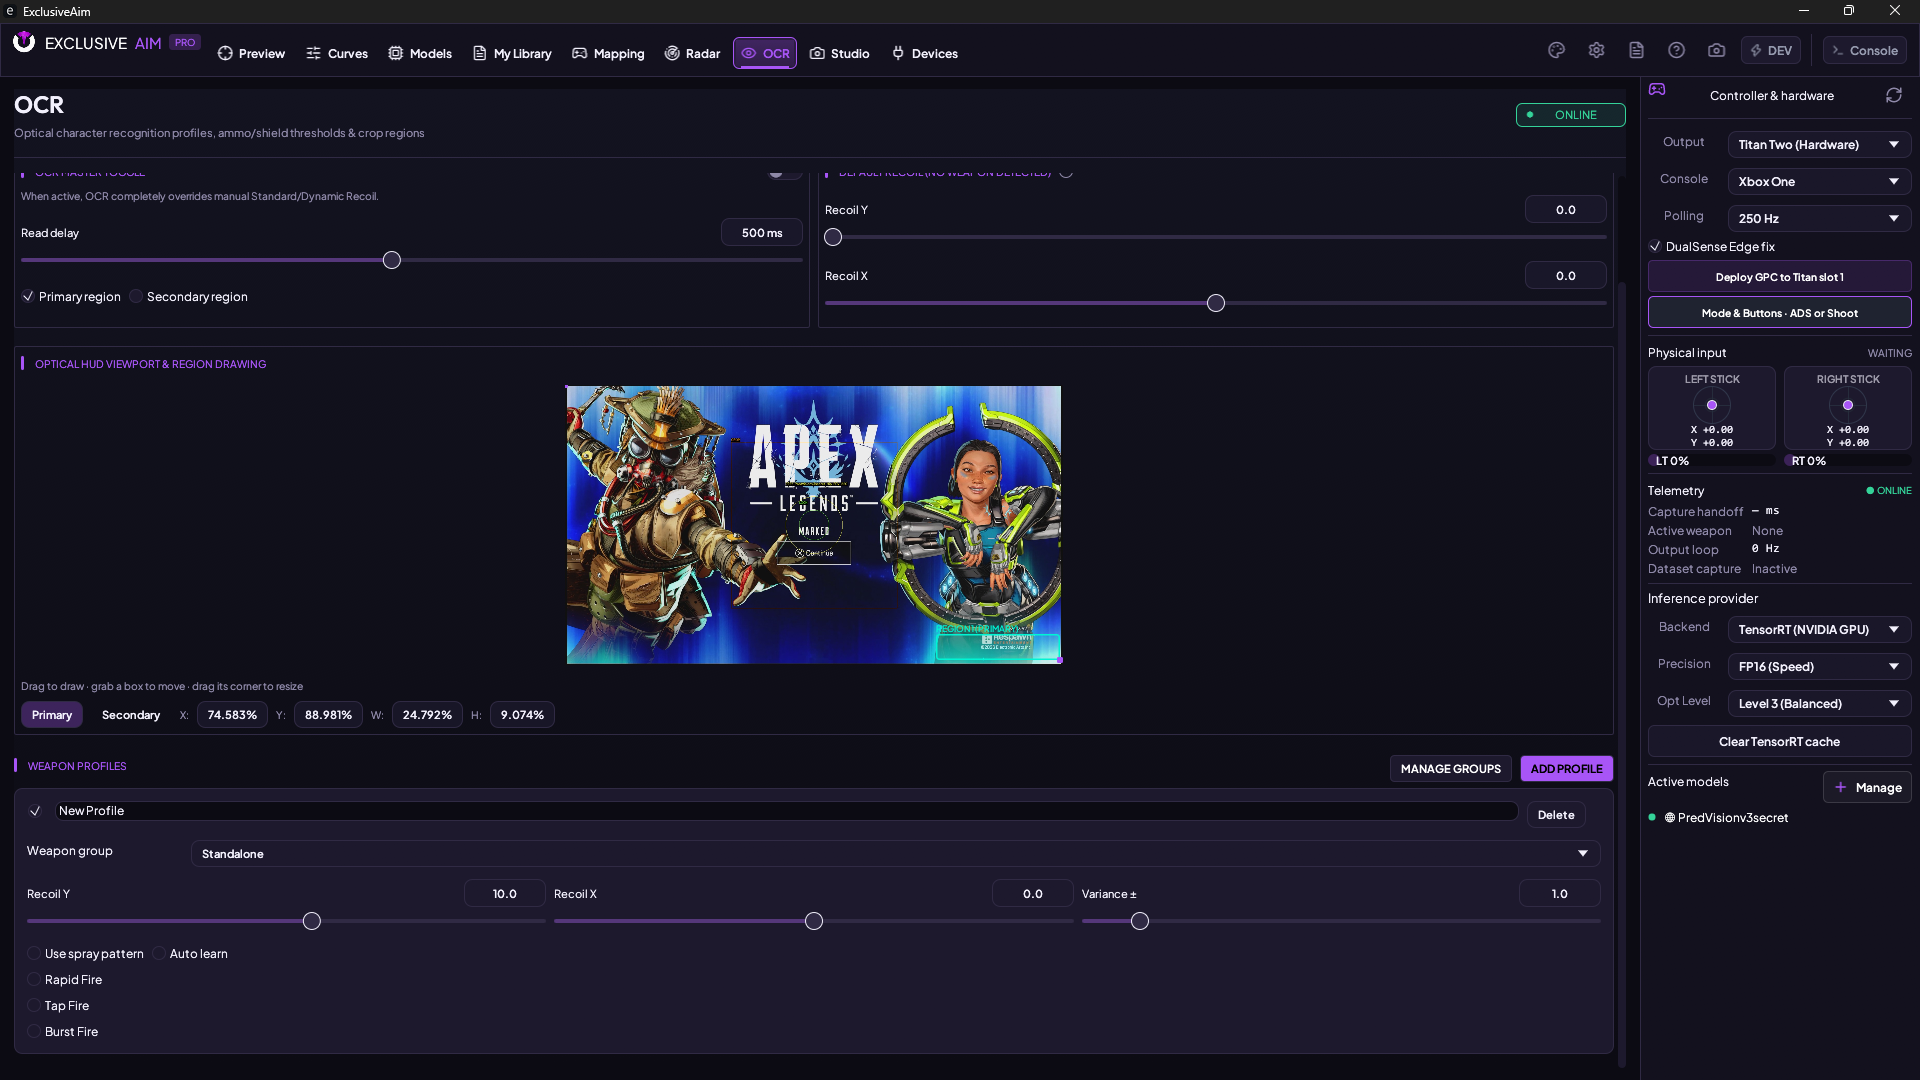Open the Console Xbox One dropdown
1920x1080 pixels.
[1819, 182]
